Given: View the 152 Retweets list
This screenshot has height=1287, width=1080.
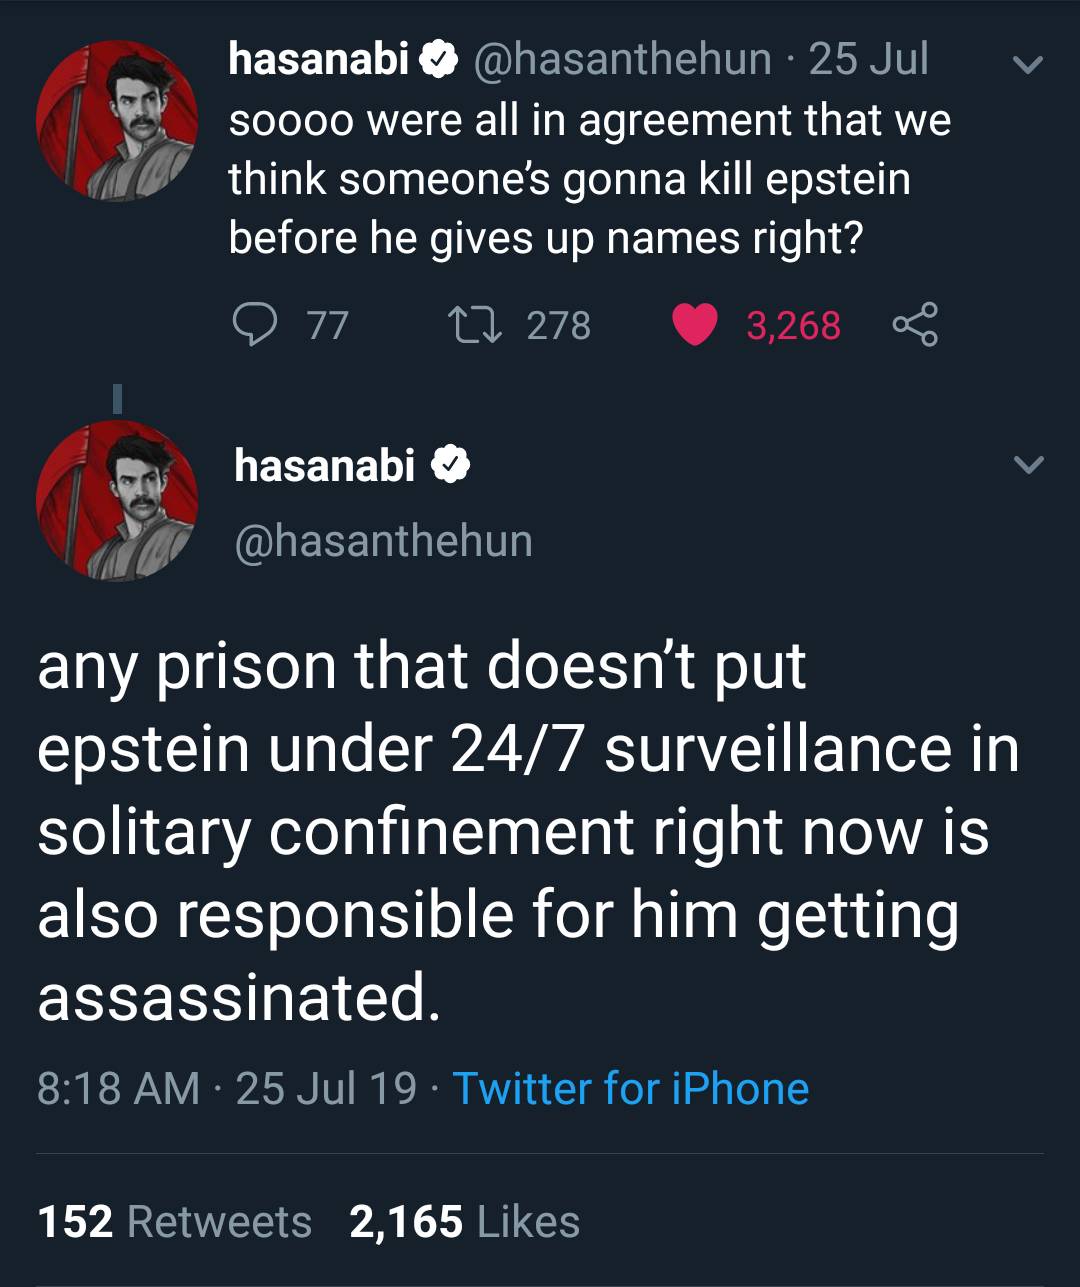Looking at the screenshot, I should [172, 1220].
